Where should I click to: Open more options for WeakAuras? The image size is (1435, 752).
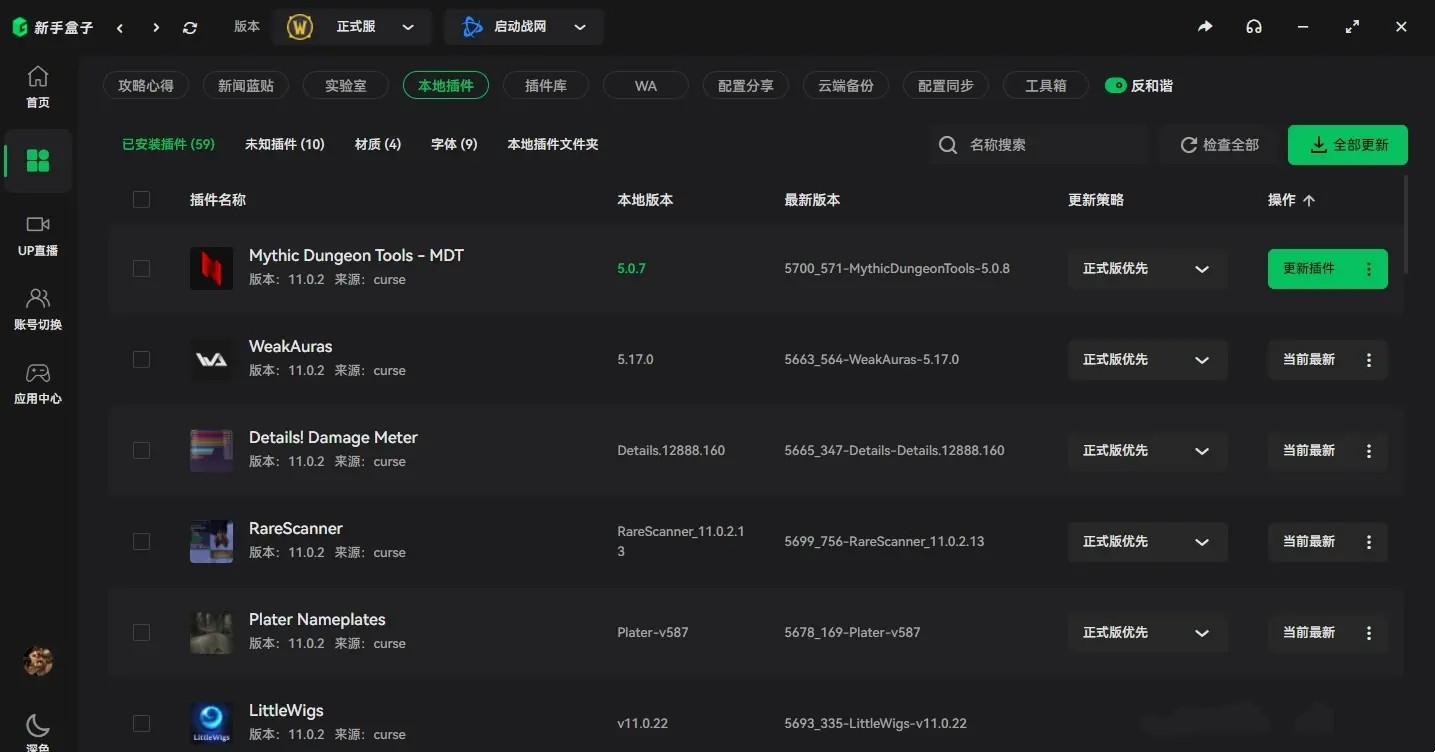[x=1369, y=360]
